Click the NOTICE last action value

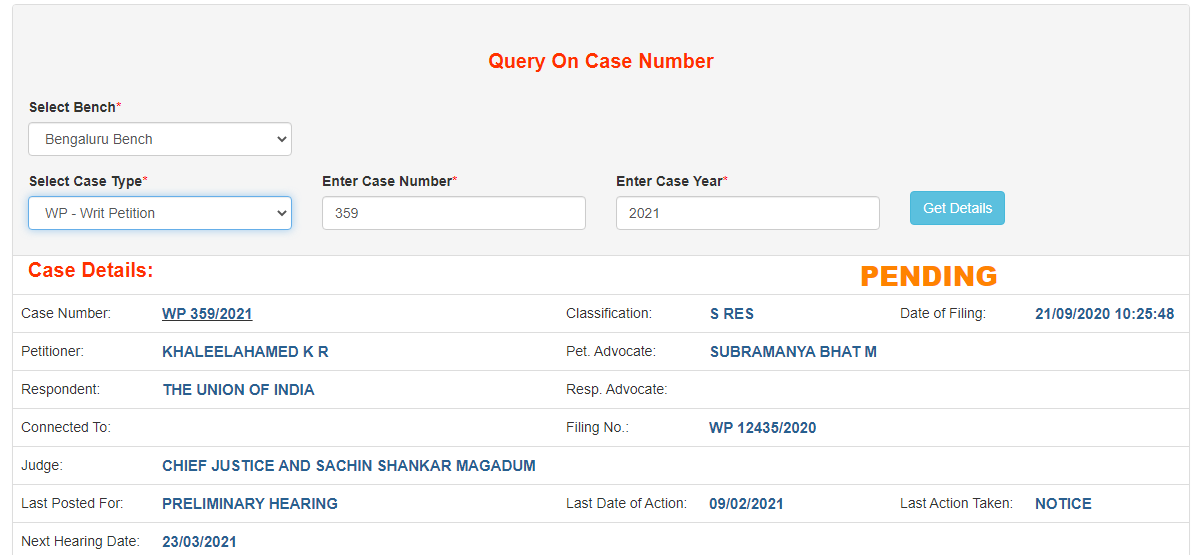(1063, 504)
